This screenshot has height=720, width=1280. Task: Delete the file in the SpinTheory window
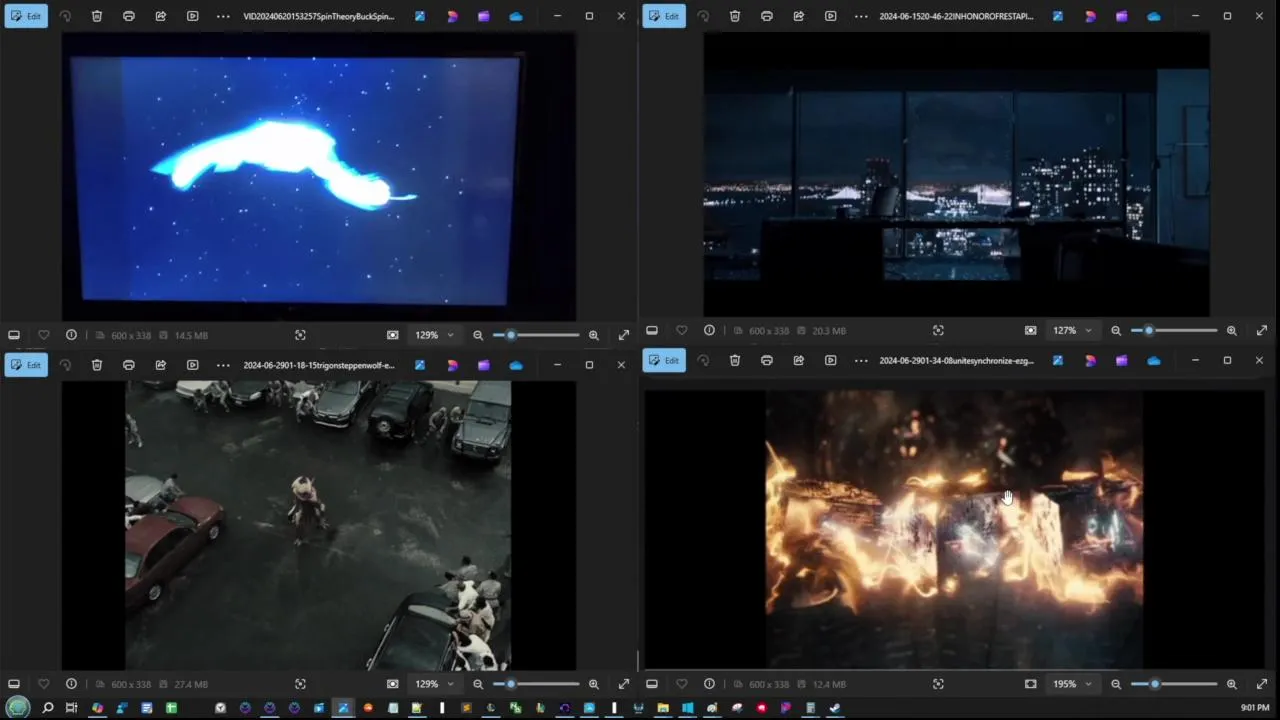(x=97, y=16)
